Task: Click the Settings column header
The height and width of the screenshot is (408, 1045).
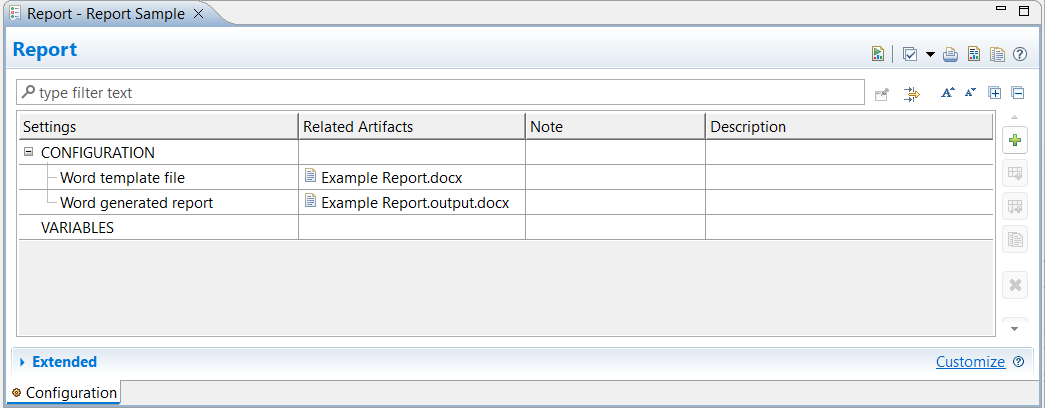Action: (x=50, y=127)
